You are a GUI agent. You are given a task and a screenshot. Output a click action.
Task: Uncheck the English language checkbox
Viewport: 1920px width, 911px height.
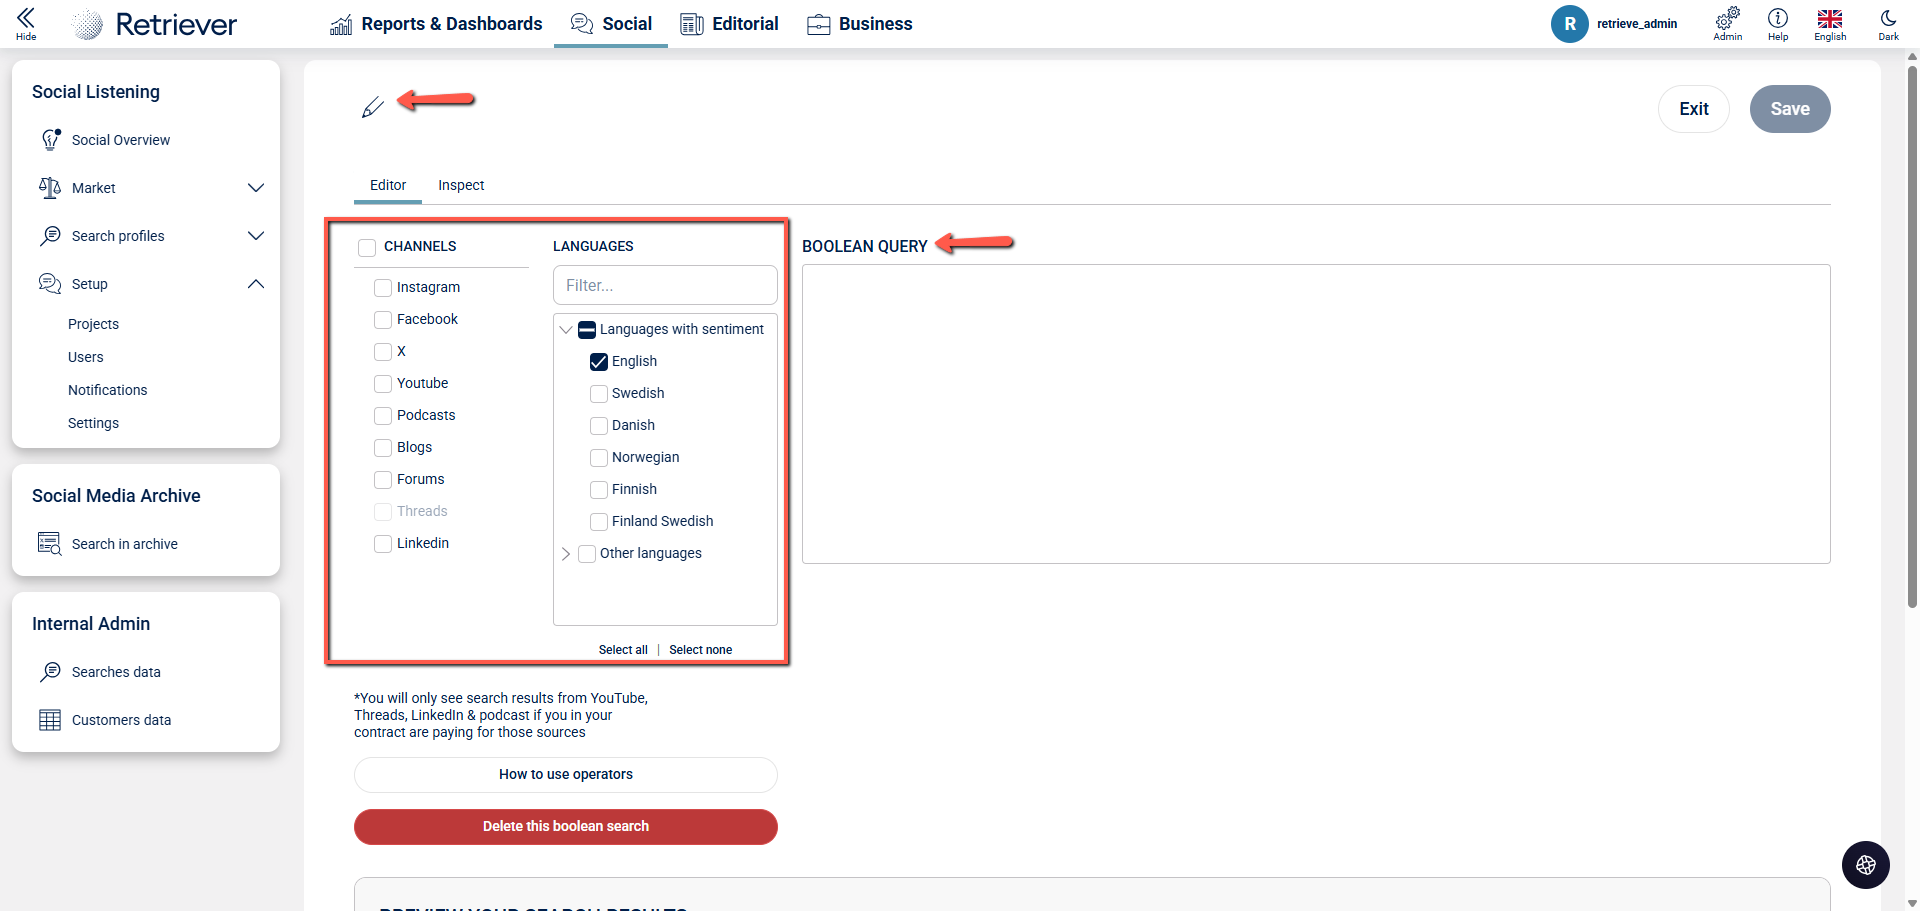click(599, 362)
